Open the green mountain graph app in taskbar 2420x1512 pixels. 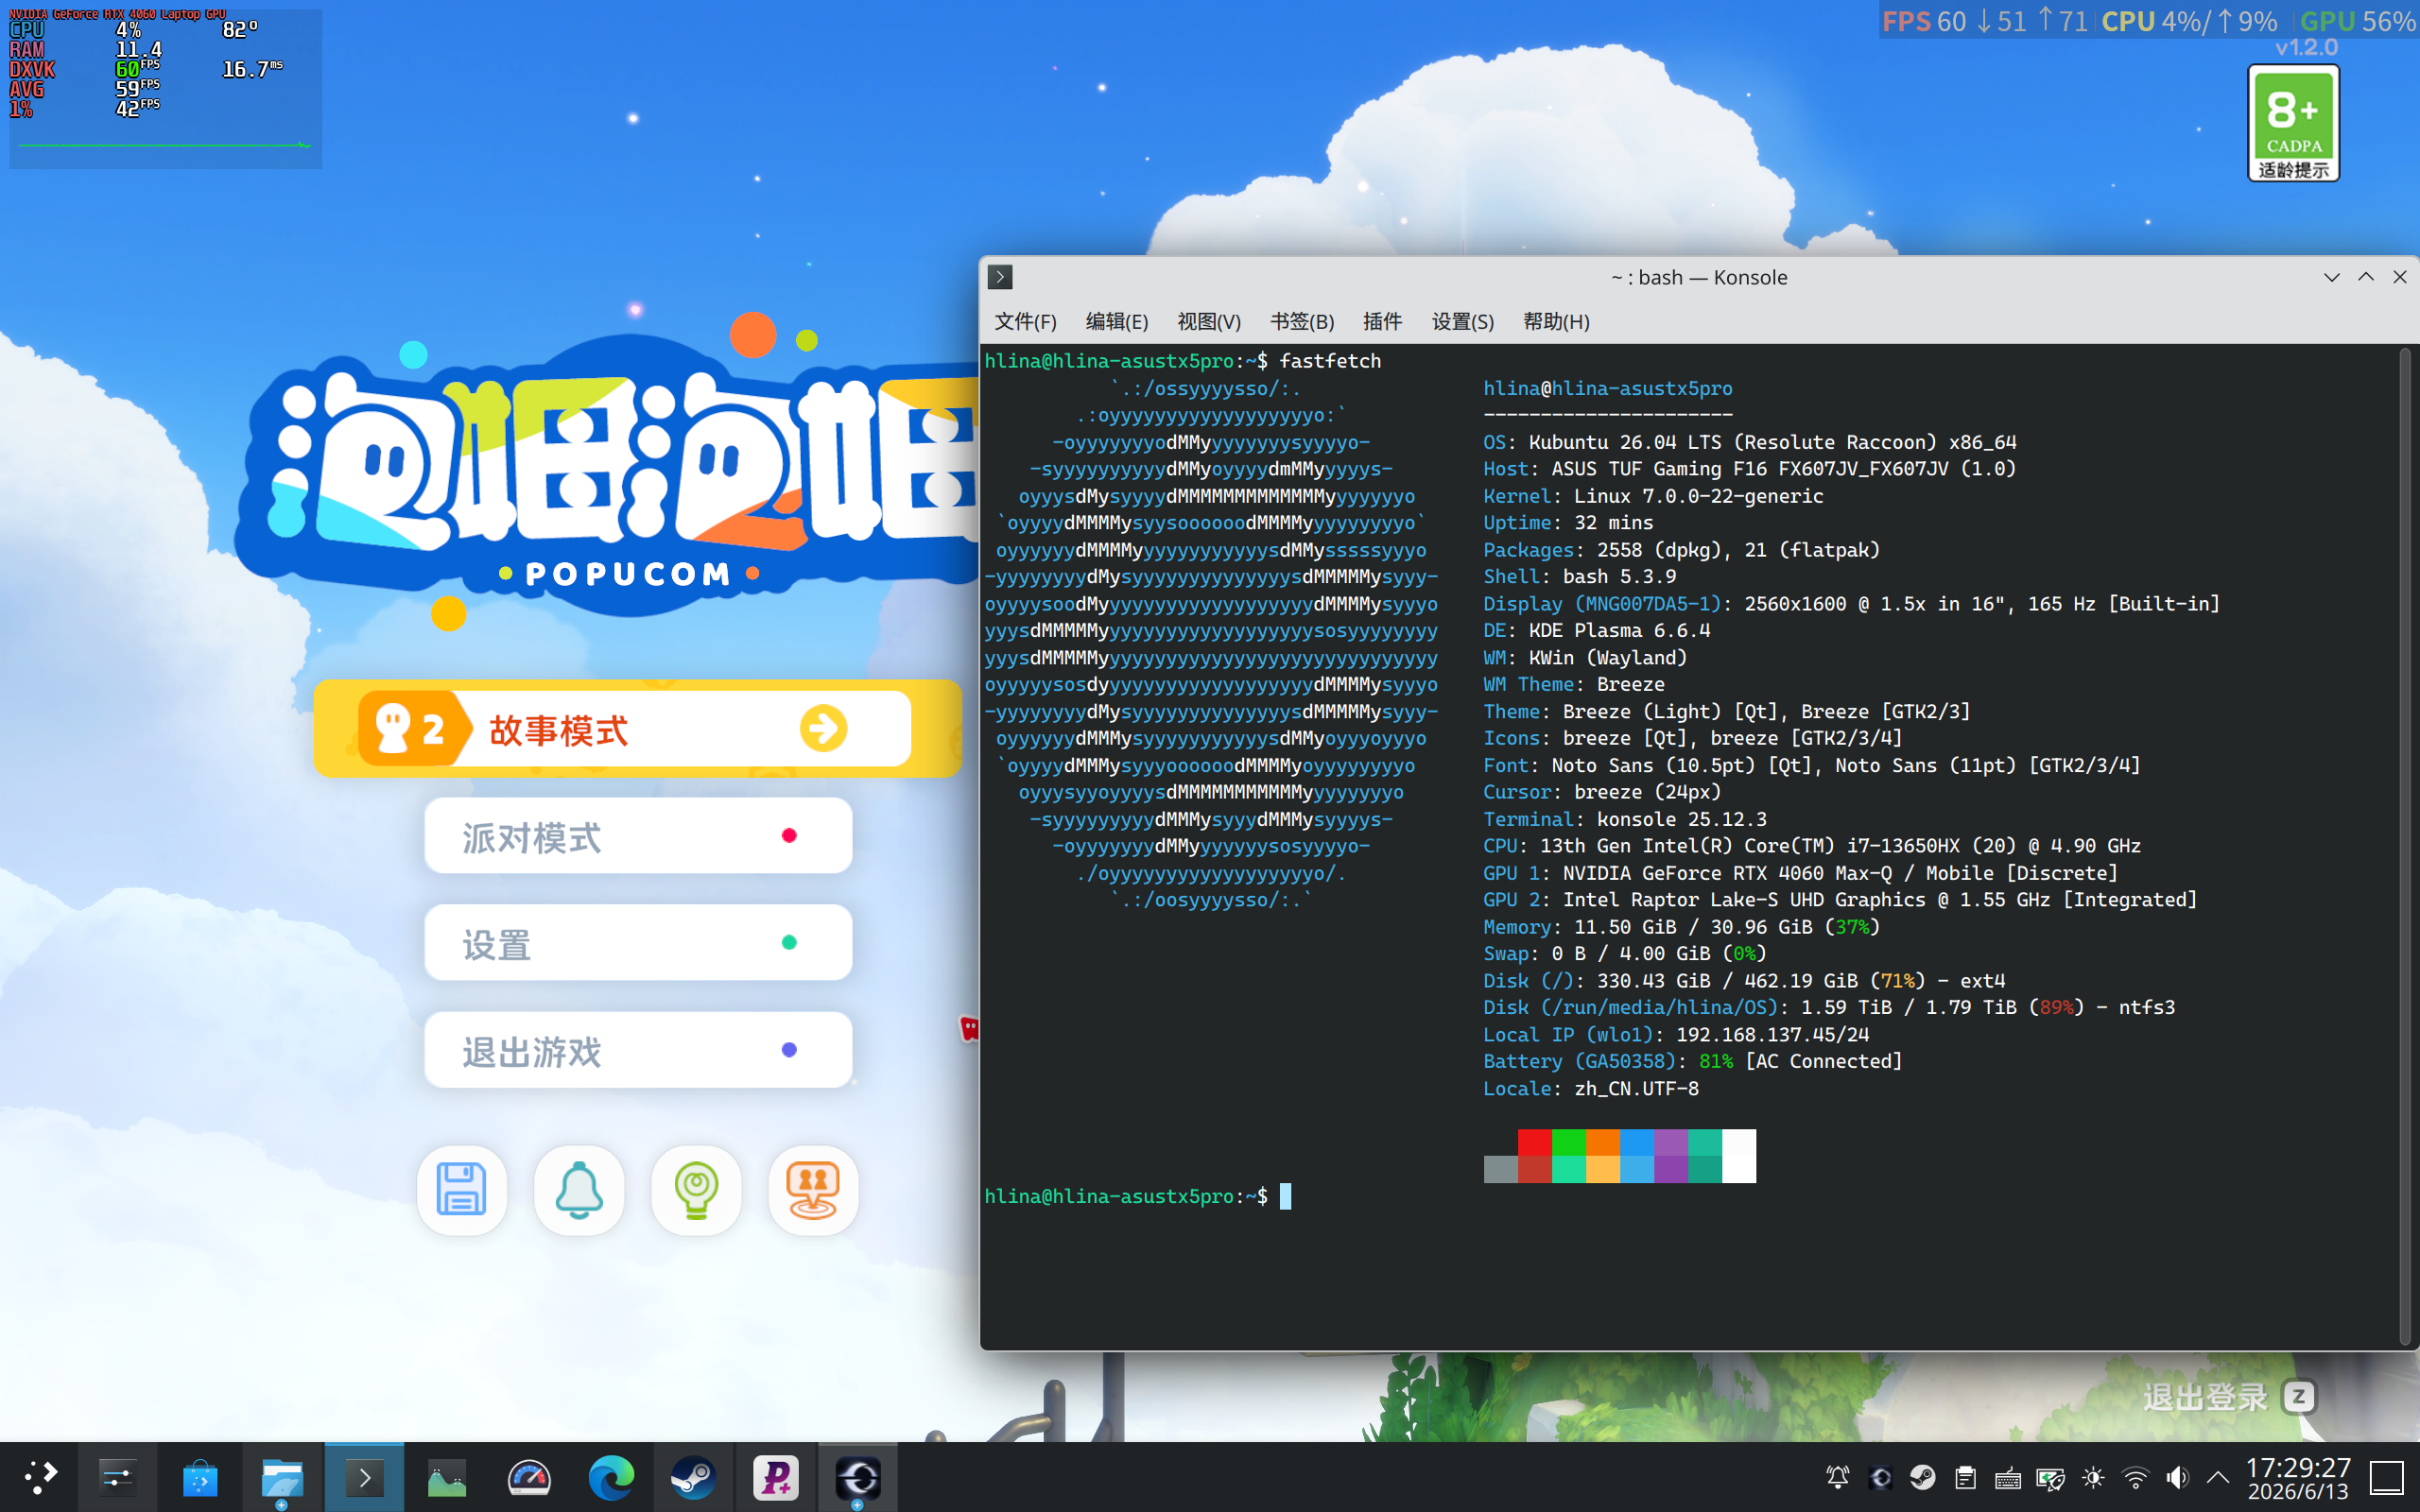[x=446, y=1477]
